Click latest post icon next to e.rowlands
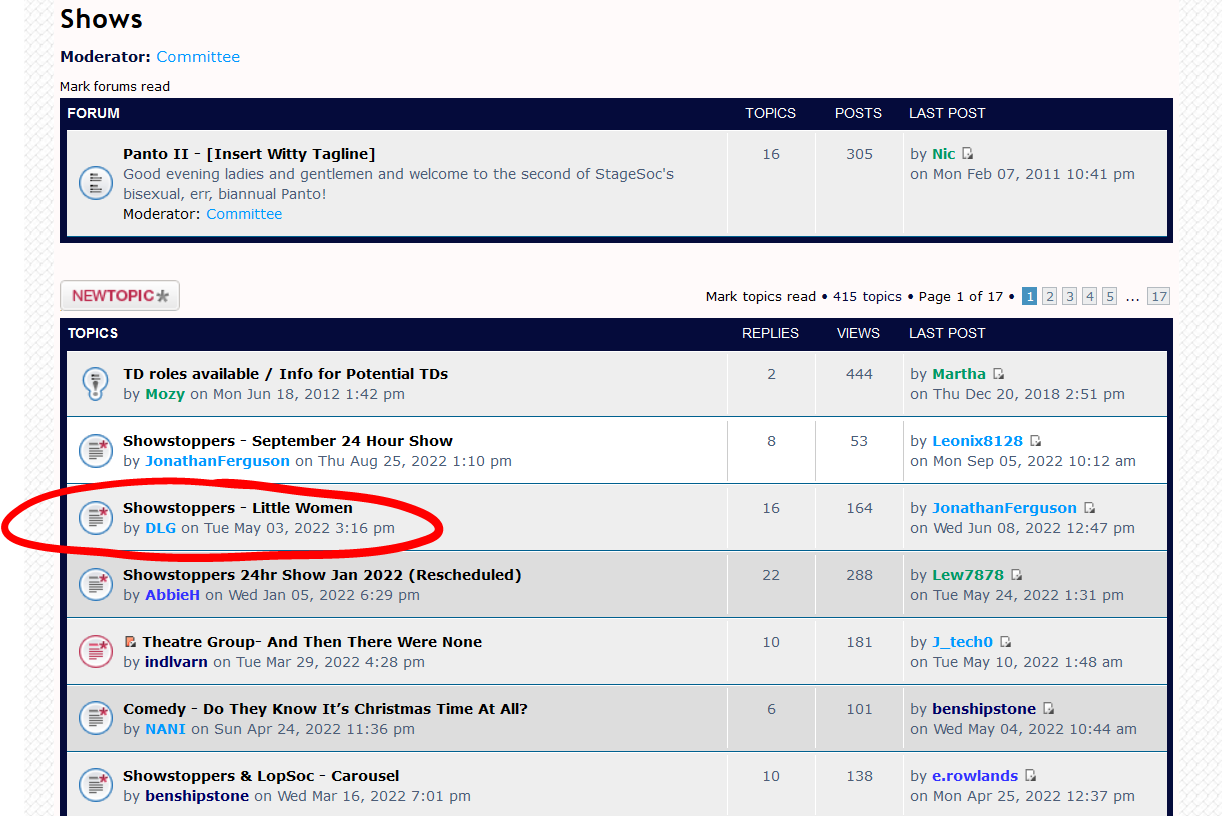This screenshot has width=1222, height=816. coord(1030,776)
